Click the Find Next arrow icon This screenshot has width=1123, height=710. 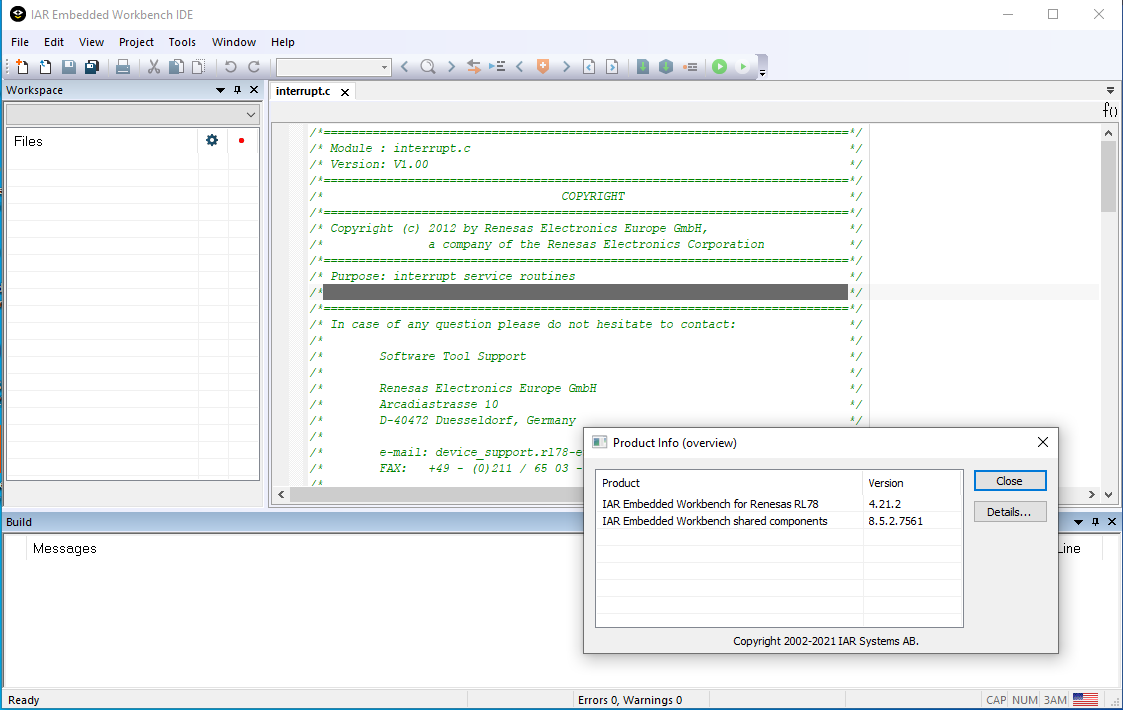pyautogui.click(x=451, y=67)
